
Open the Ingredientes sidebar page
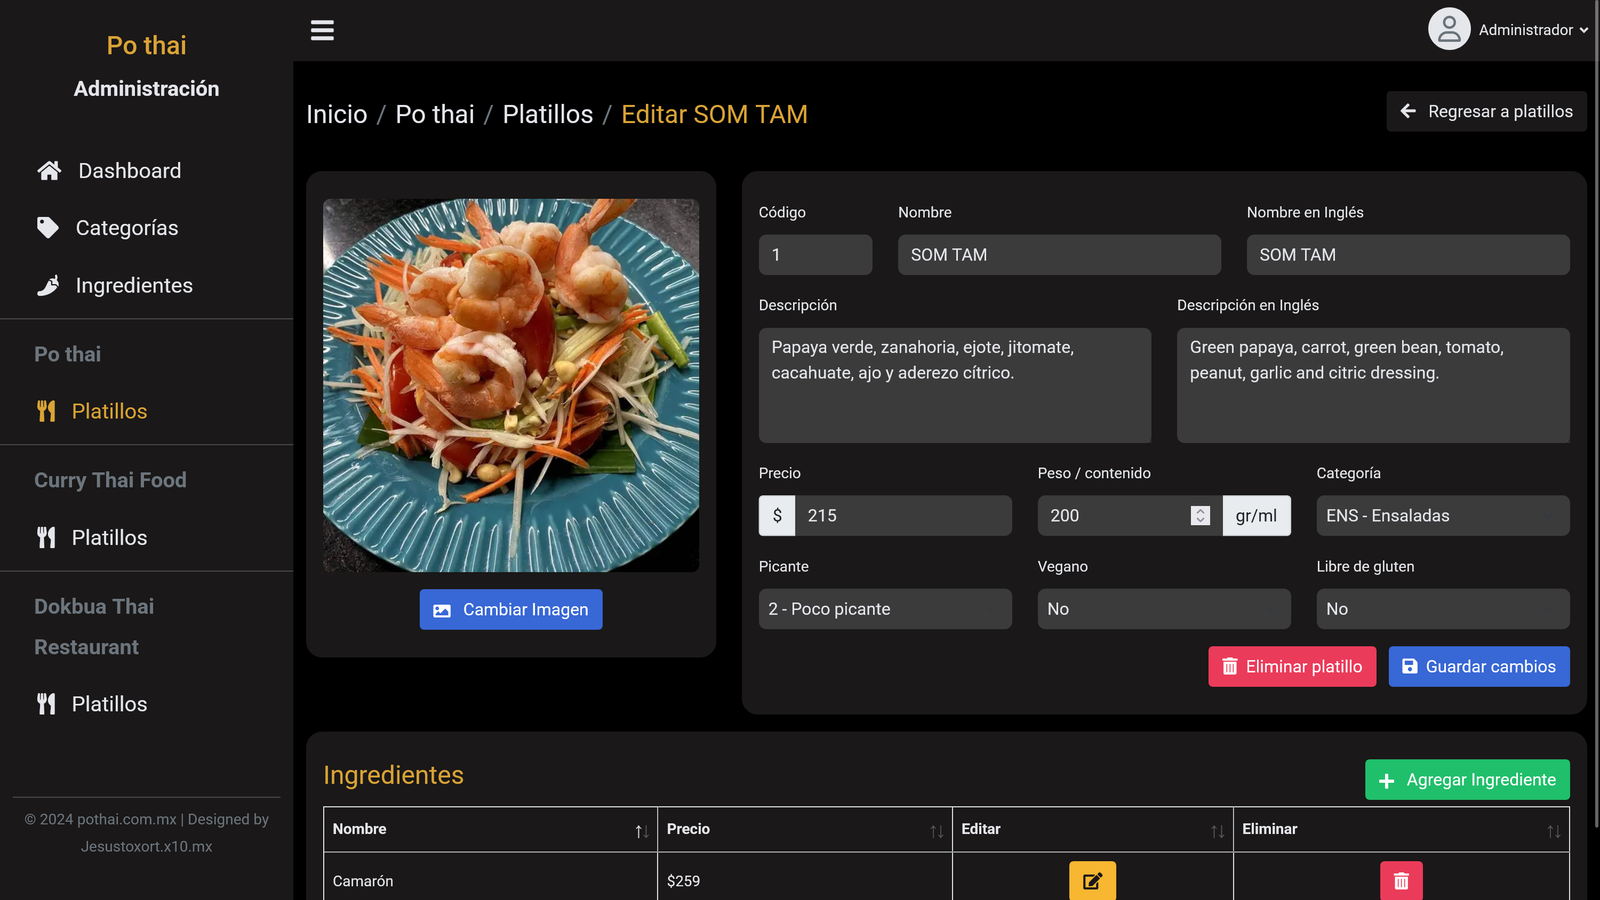pyautogui.click(x=133, y=286)
